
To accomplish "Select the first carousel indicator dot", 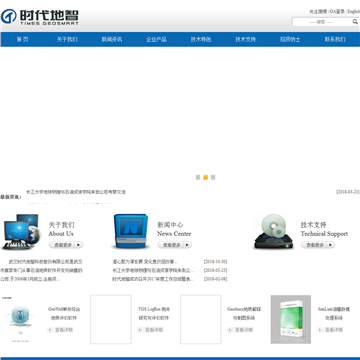I will point(198,177).
